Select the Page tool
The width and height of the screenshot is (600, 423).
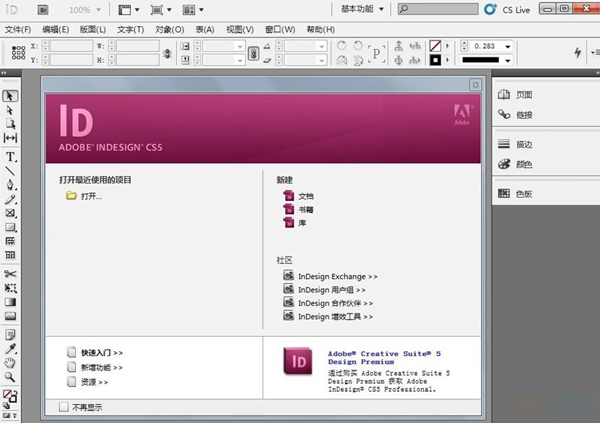click(x=10, y=124)
